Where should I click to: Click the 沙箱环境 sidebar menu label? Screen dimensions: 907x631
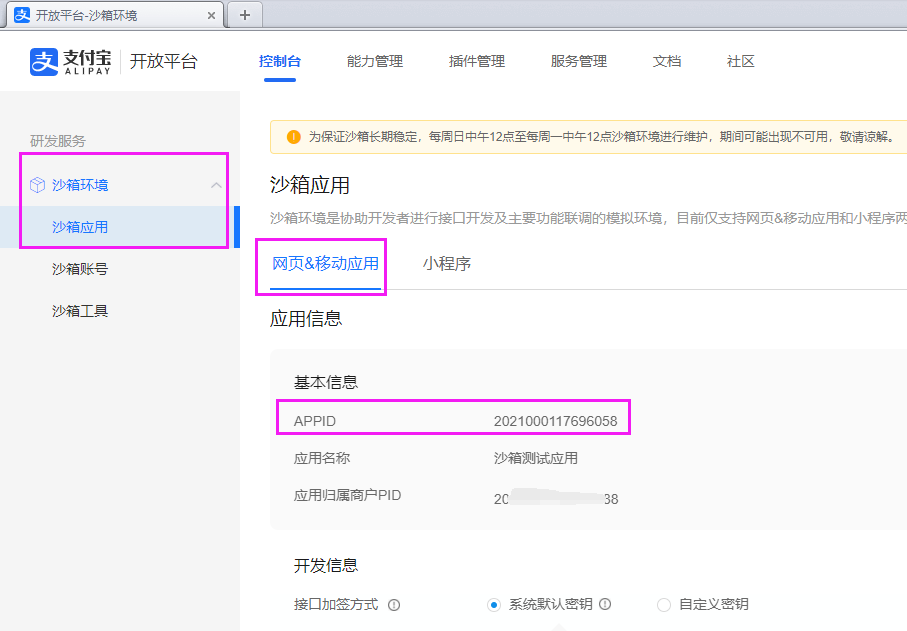[80, 185]
